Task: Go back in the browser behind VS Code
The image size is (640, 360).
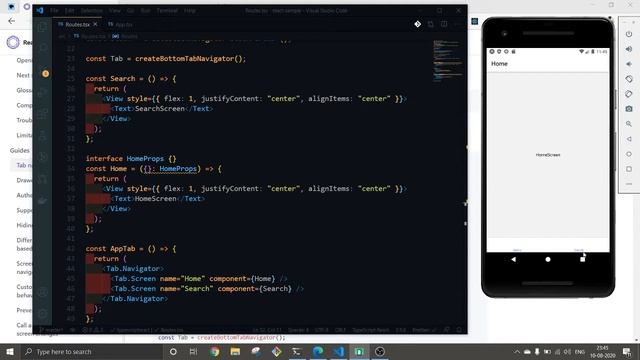Action: tap(11, 21)
